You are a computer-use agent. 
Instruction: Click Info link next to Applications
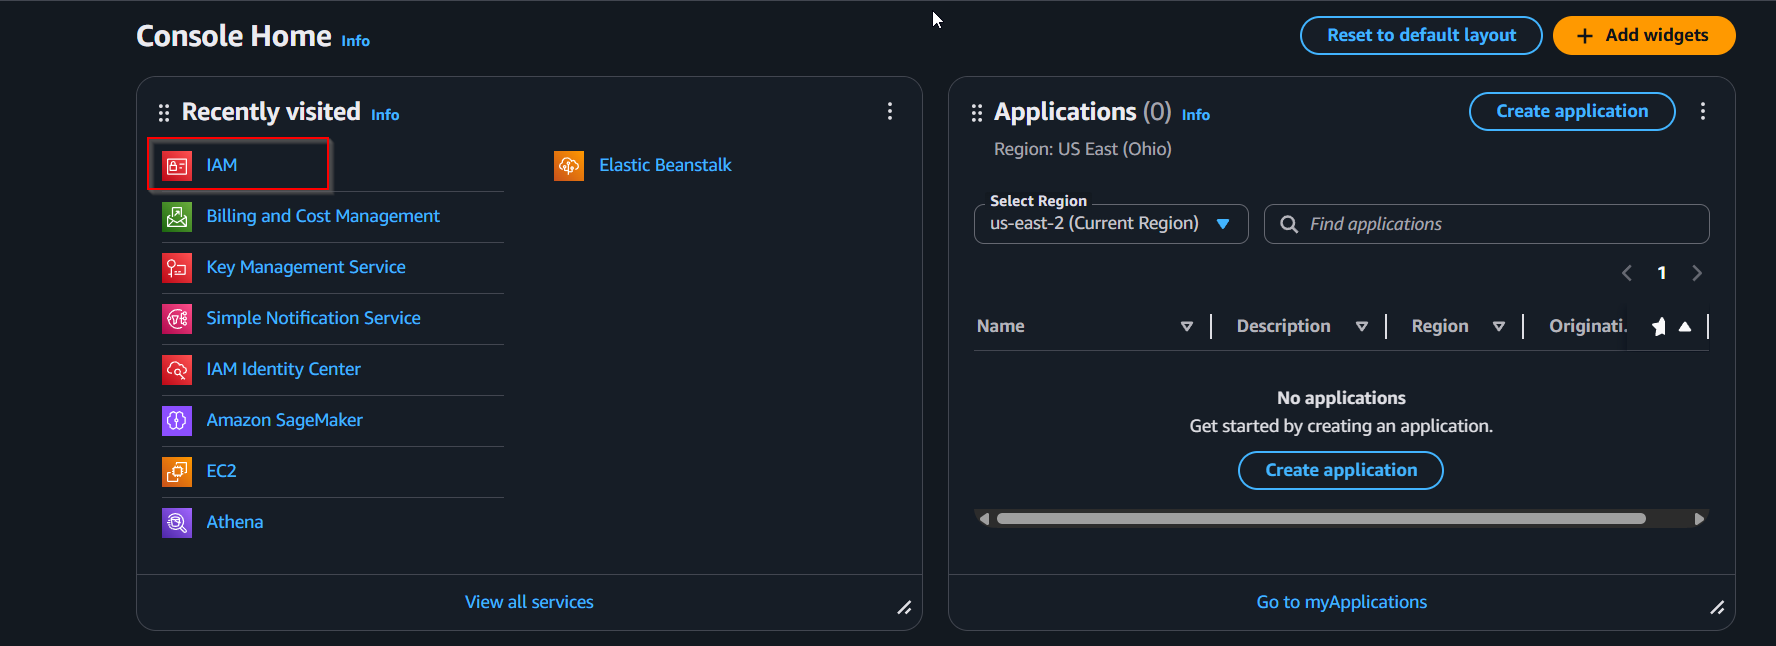tap(1195, 115)
